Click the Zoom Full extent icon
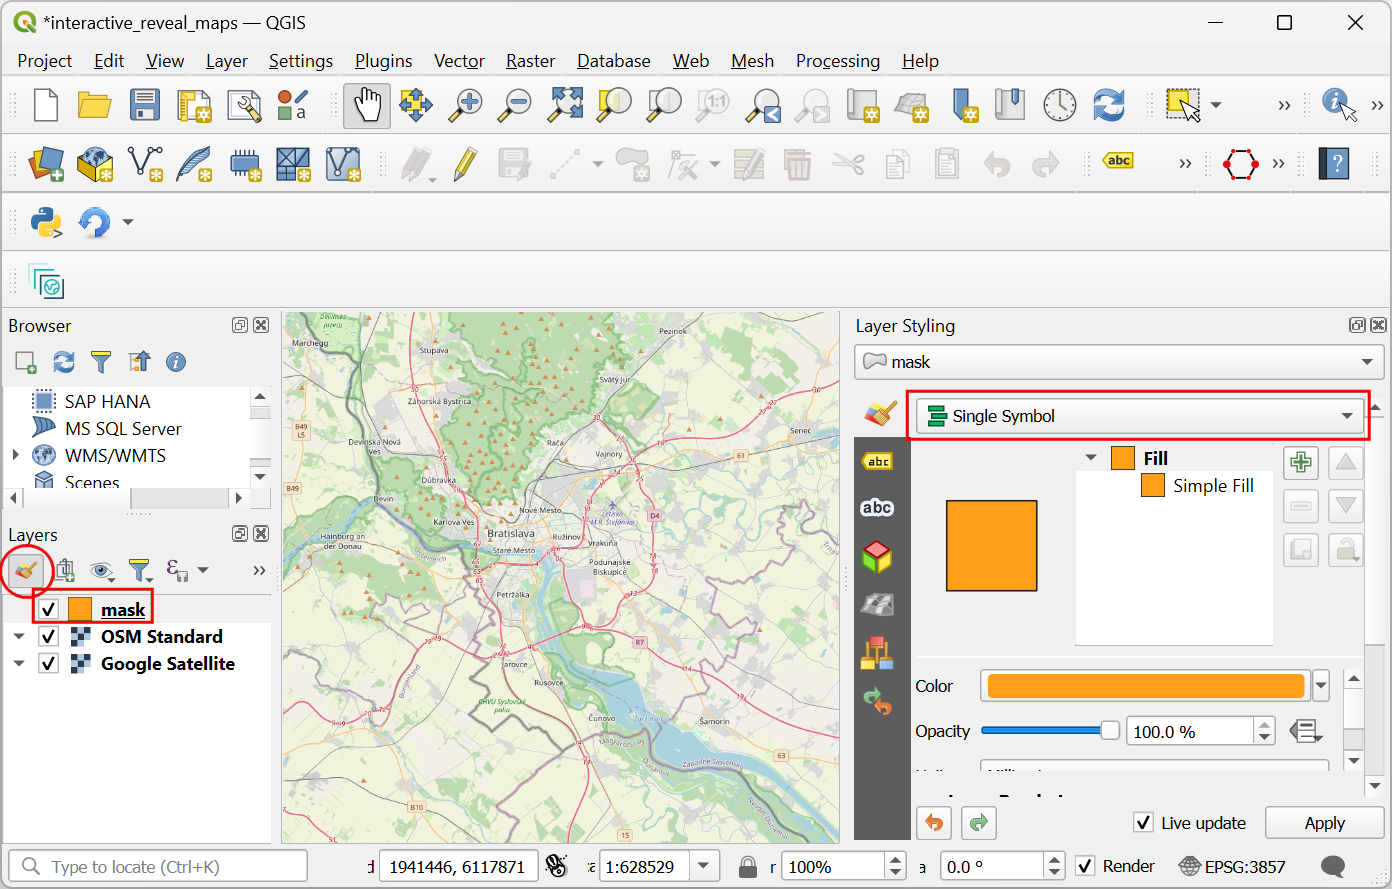The height and width of the screenshot is (889, 1392). point(565,105)
